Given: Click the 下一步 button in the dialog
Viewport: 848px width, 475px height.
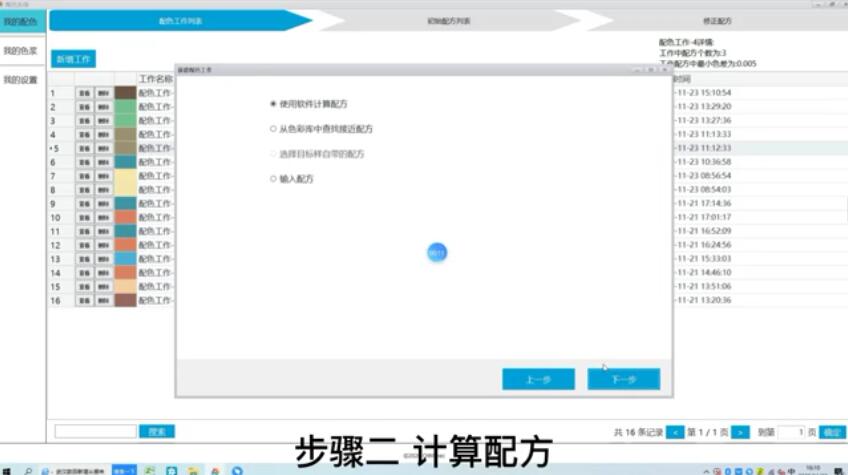Looking at the screenshot, I should 624,379.
